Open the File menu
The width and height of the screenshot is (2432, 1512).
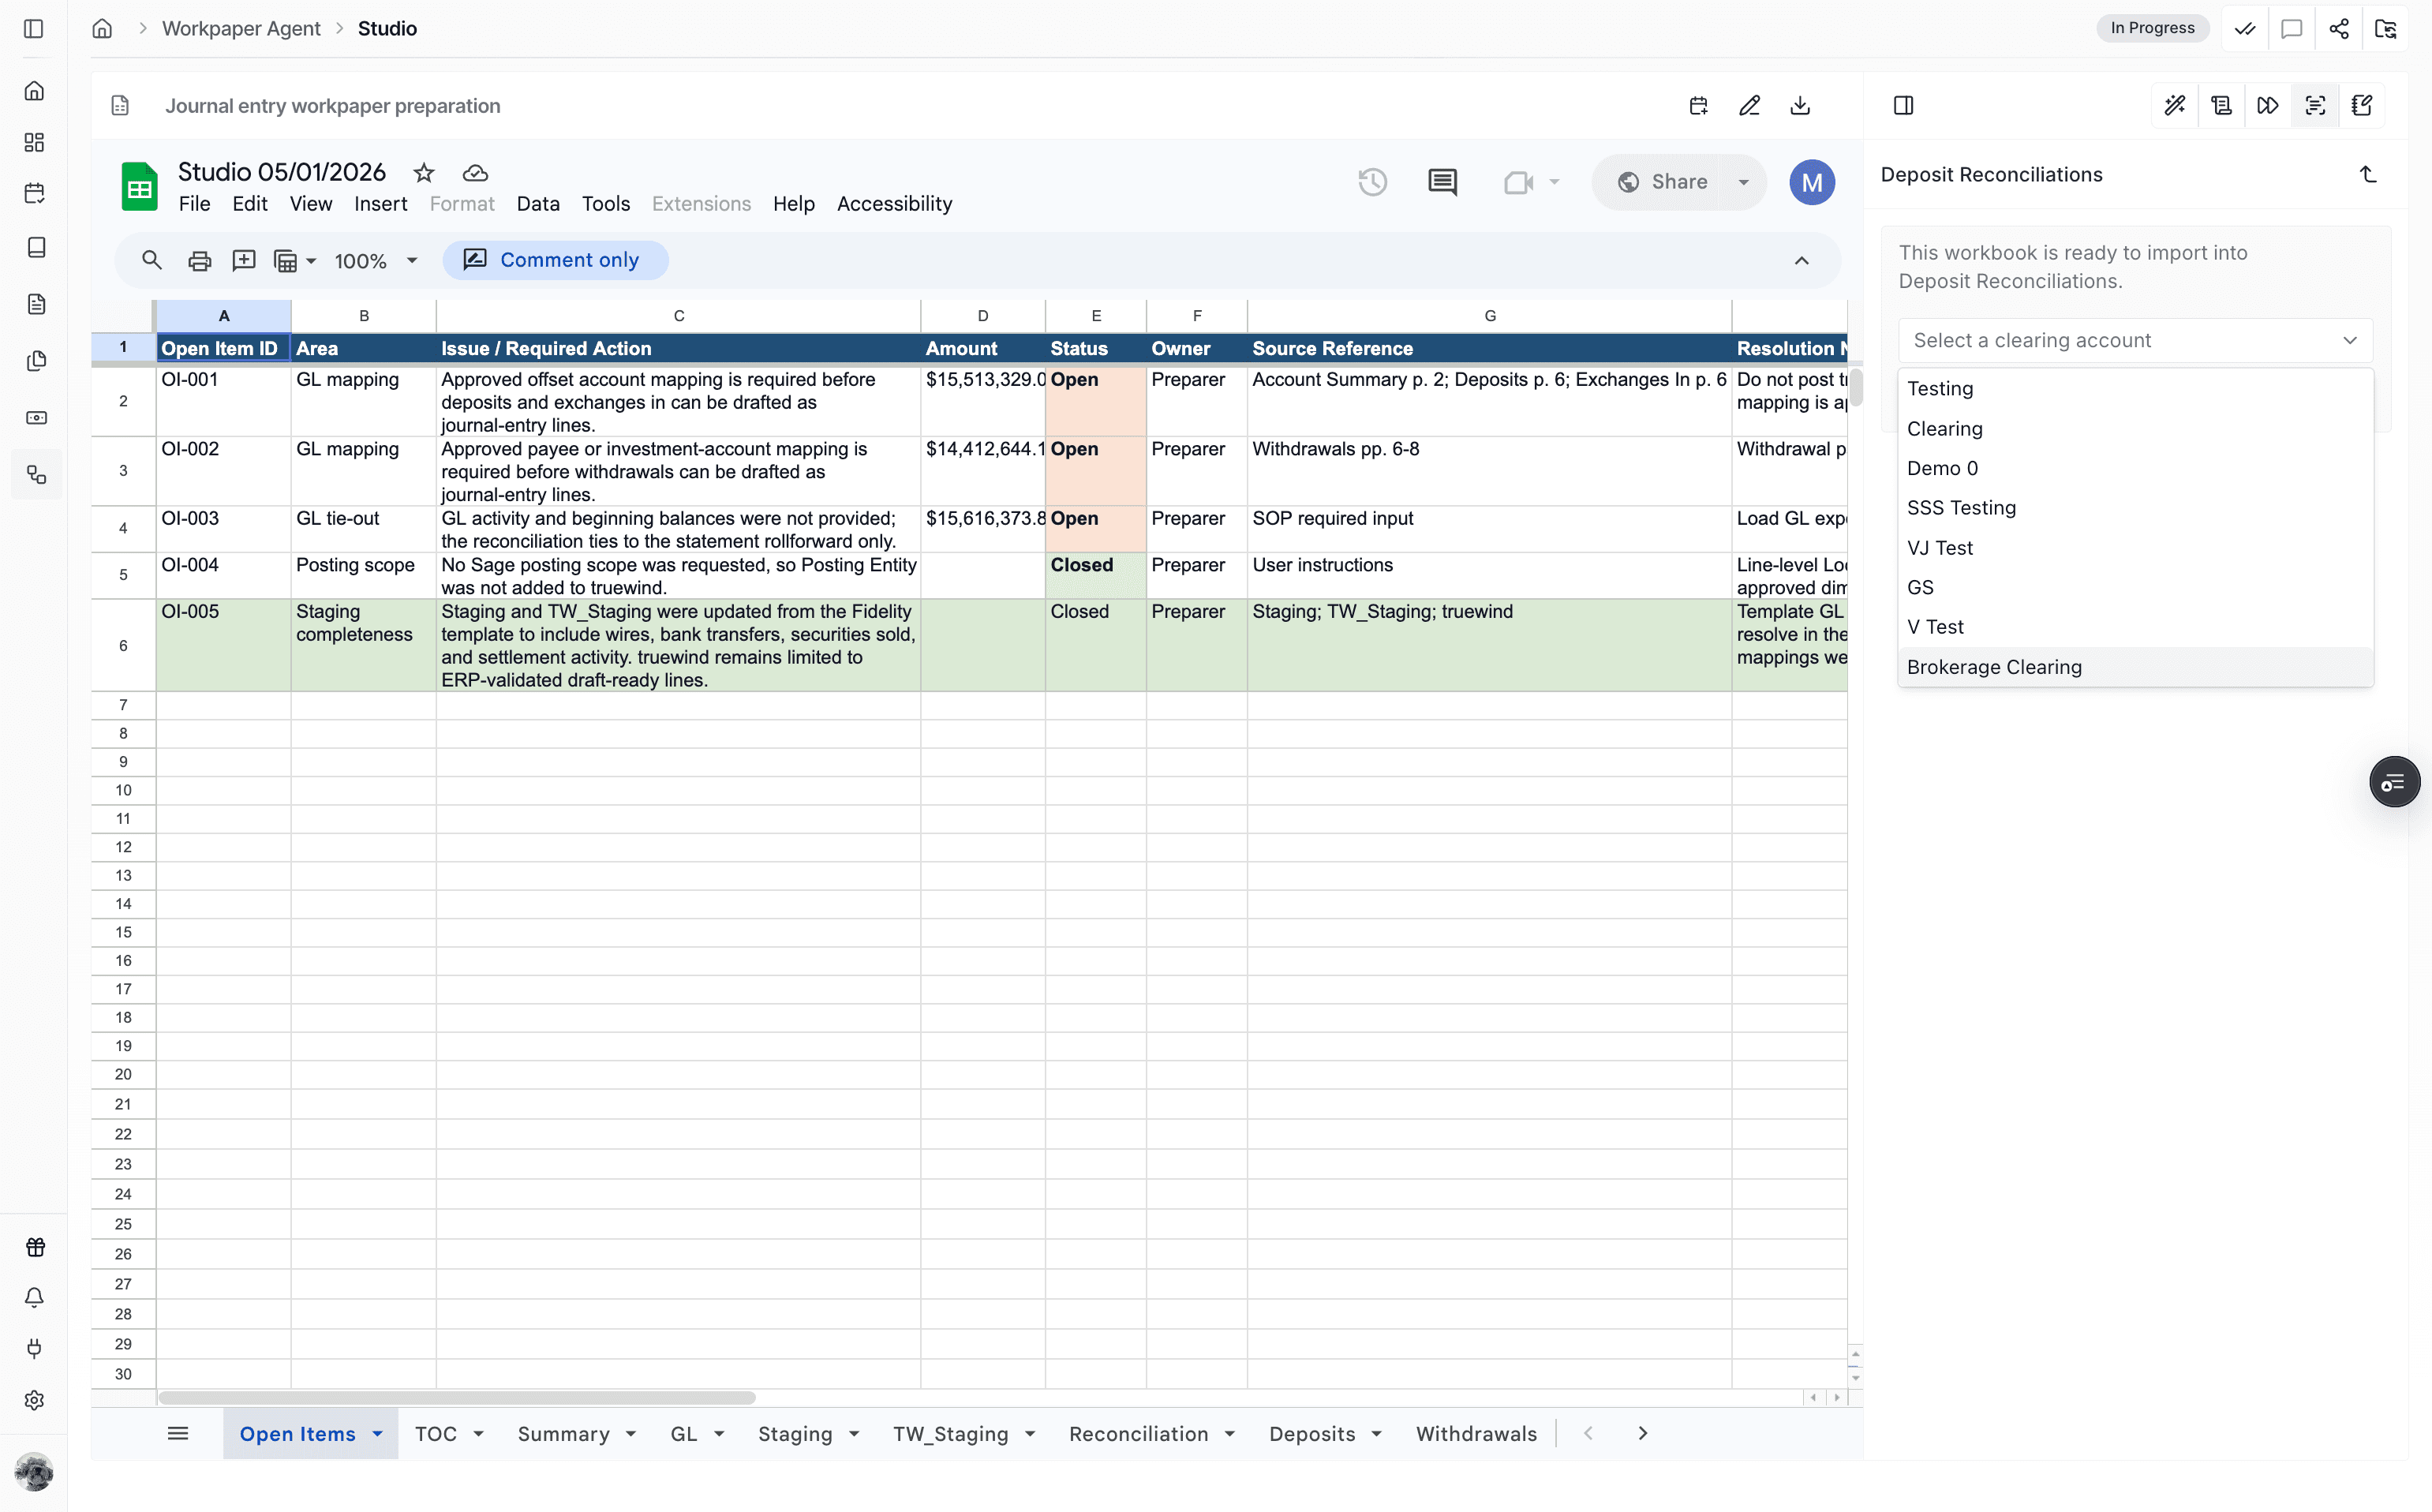point(194,204)
